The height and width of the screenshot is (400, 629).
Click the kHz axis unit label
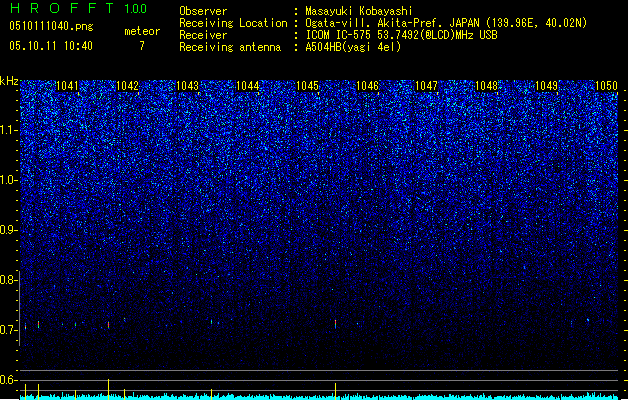point(9,81)
